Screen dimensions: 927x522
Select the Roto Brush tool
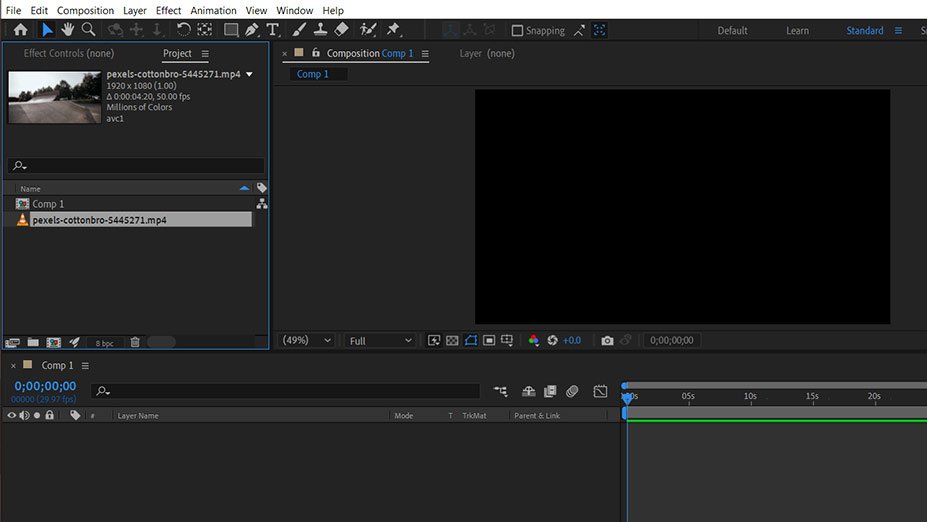(368, 30)
